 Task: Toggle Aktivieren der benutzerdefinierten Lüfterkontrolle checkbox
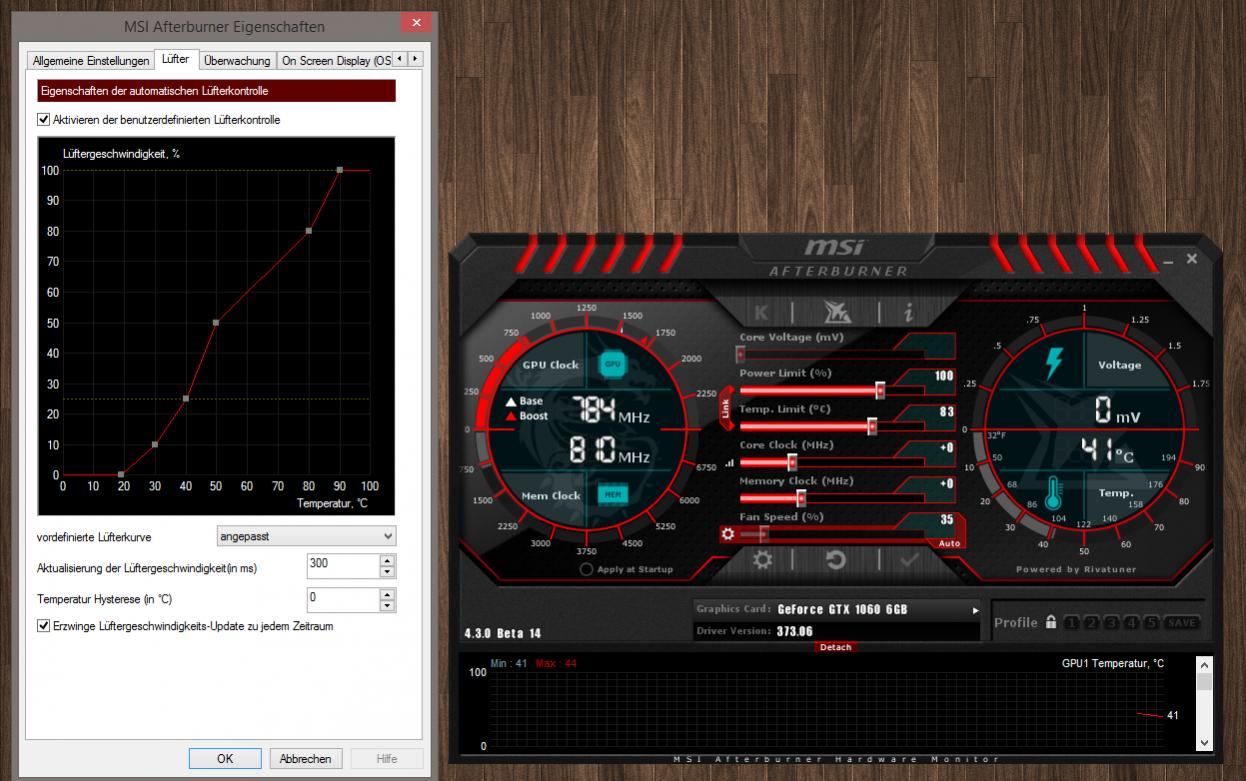tap(44, 119)
